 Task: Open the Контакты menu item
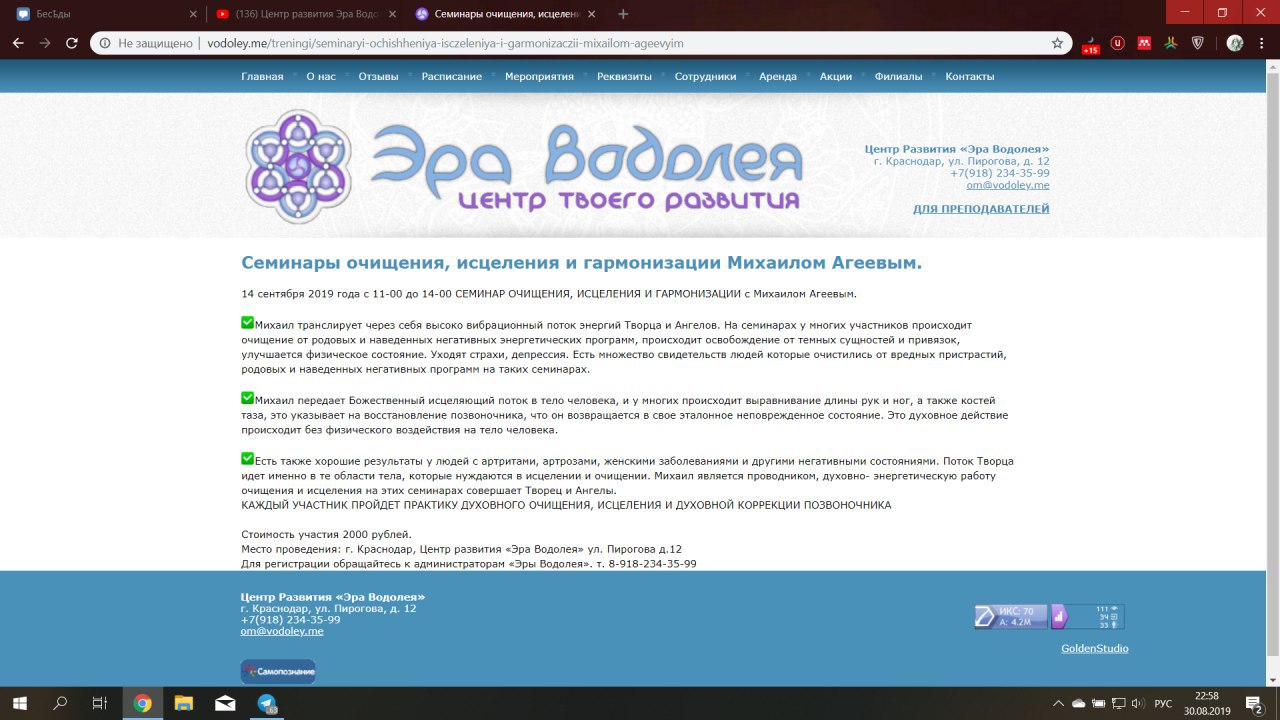(970, 76)
